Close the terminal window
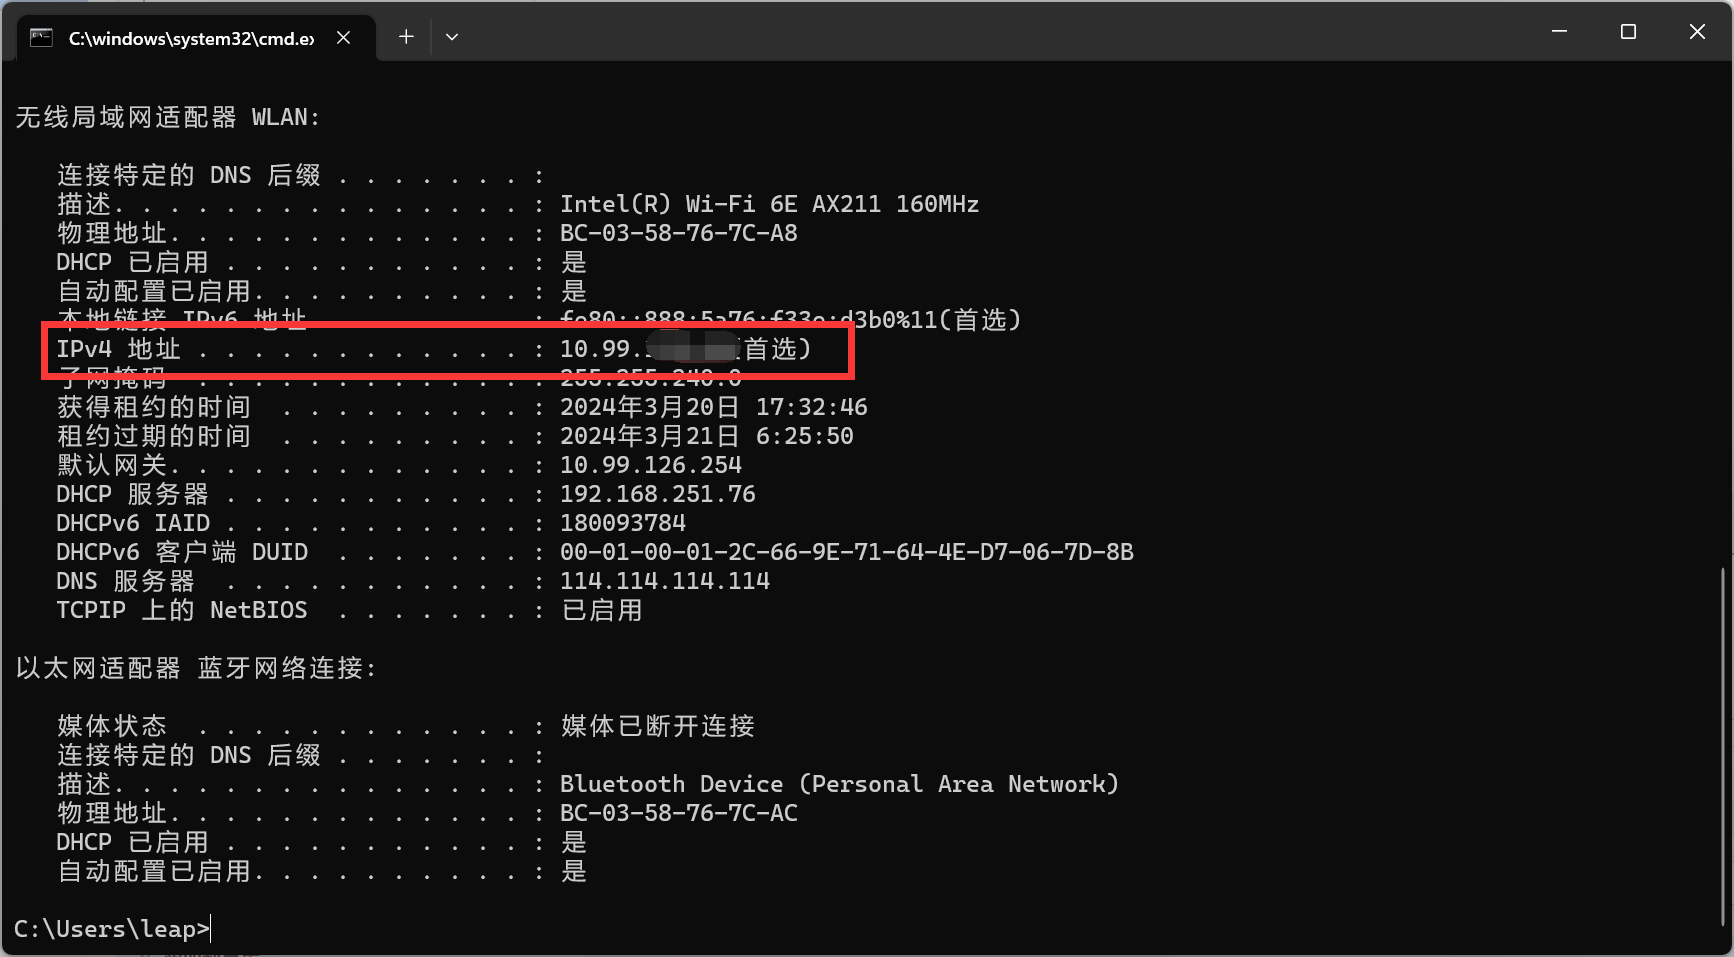This screenshot has width=1734, height=957. click(x=1697, y=32)
